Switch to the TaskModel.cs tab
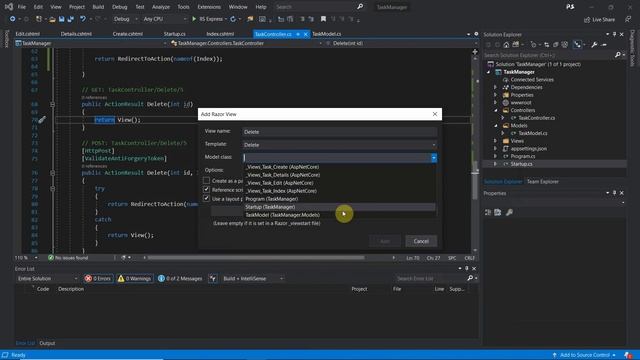The image size is (640, 360). 327,34
